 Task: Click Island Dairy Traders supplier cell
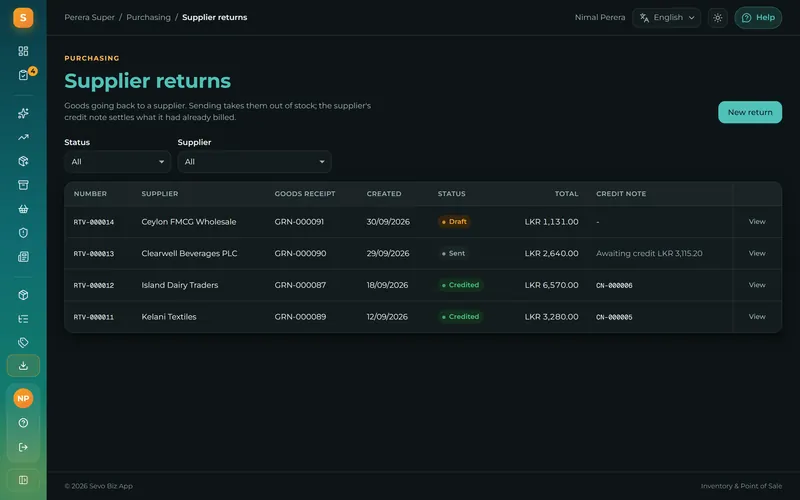[180, 285]
